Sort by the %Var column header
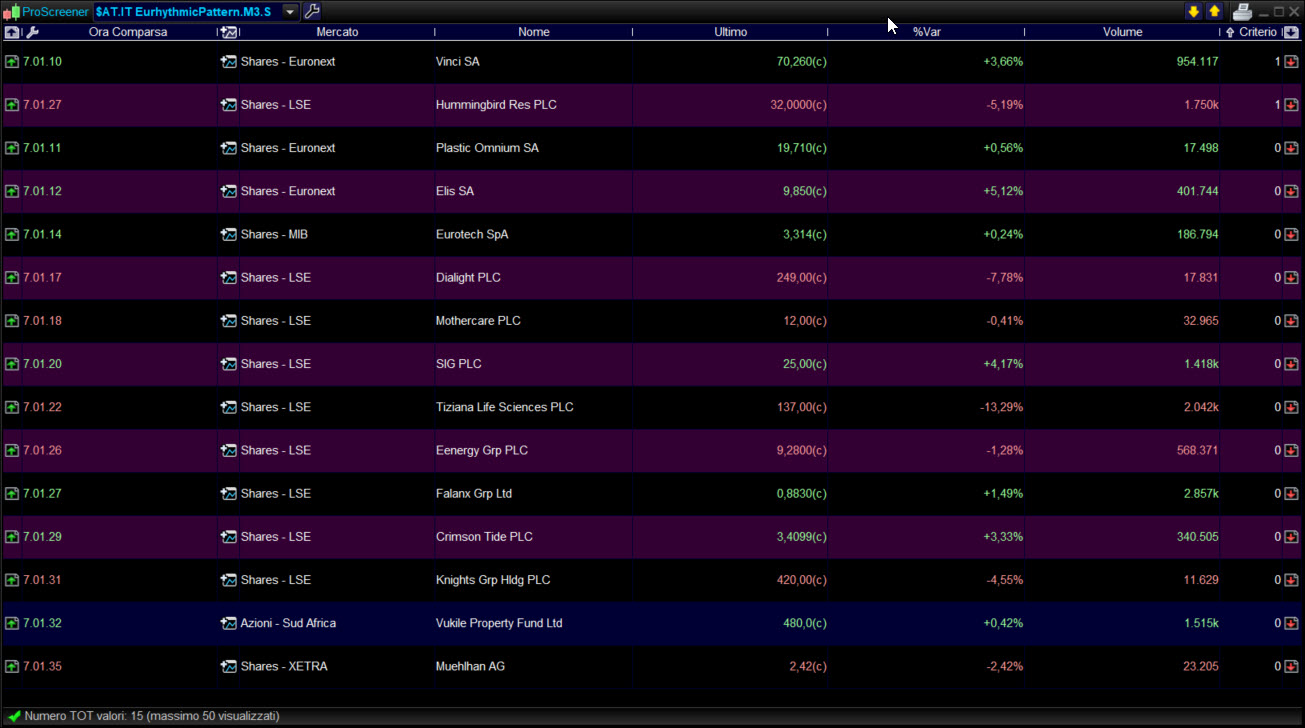 coord(927,32)
